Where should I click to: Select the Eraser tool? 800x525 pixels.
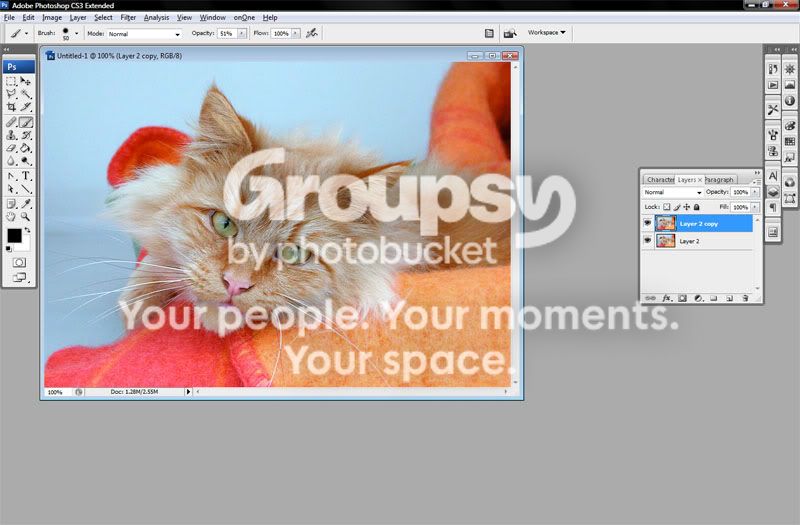[x=11, y=148]
